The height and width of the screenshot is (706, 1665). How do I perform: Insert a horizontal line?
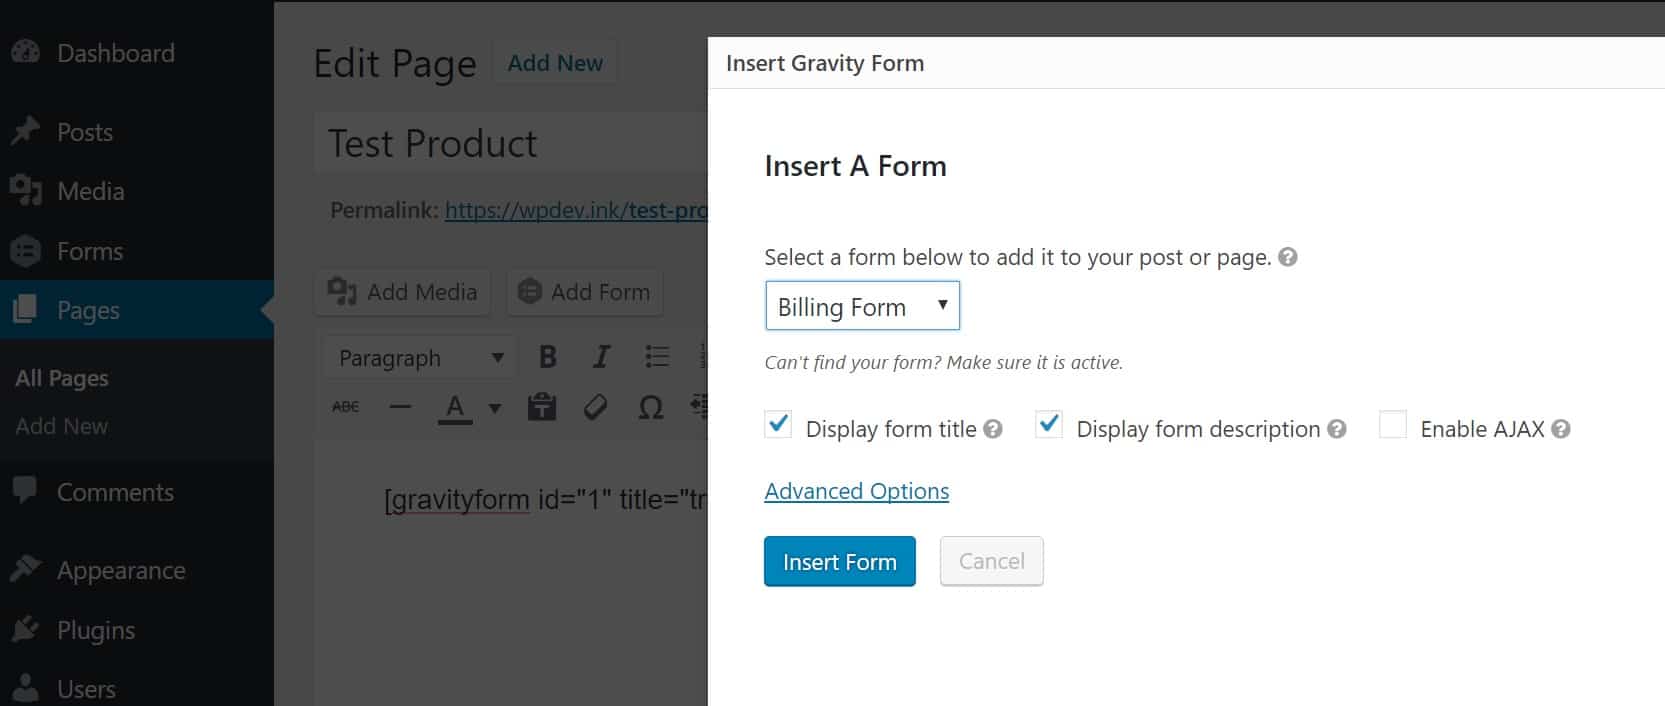tap(399, 406)
